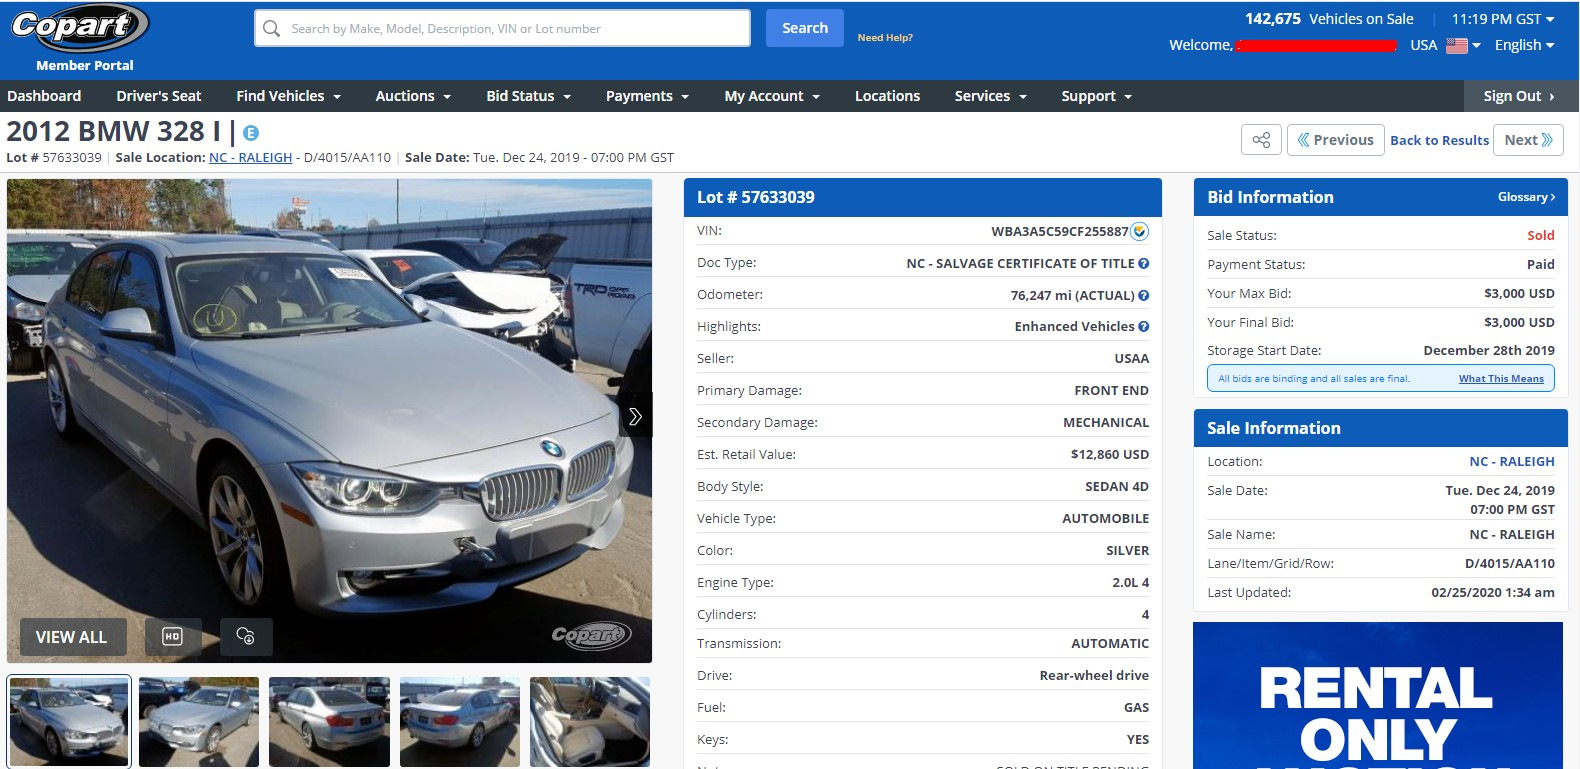The image size is (1580, 769).
Task: Open the Dashboard menu item
Action: pos(44,96)
